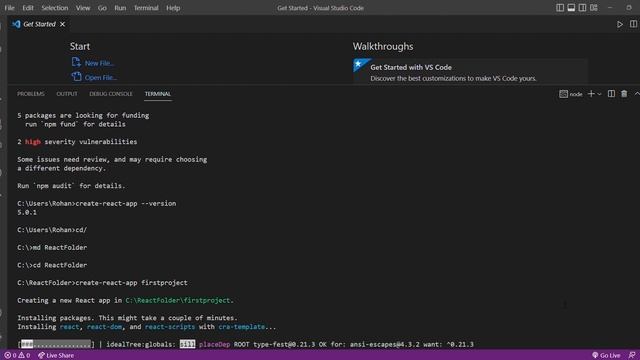Open the Selection menu
The width and height of the screenshot is (640, 360).
pos(55,8)
